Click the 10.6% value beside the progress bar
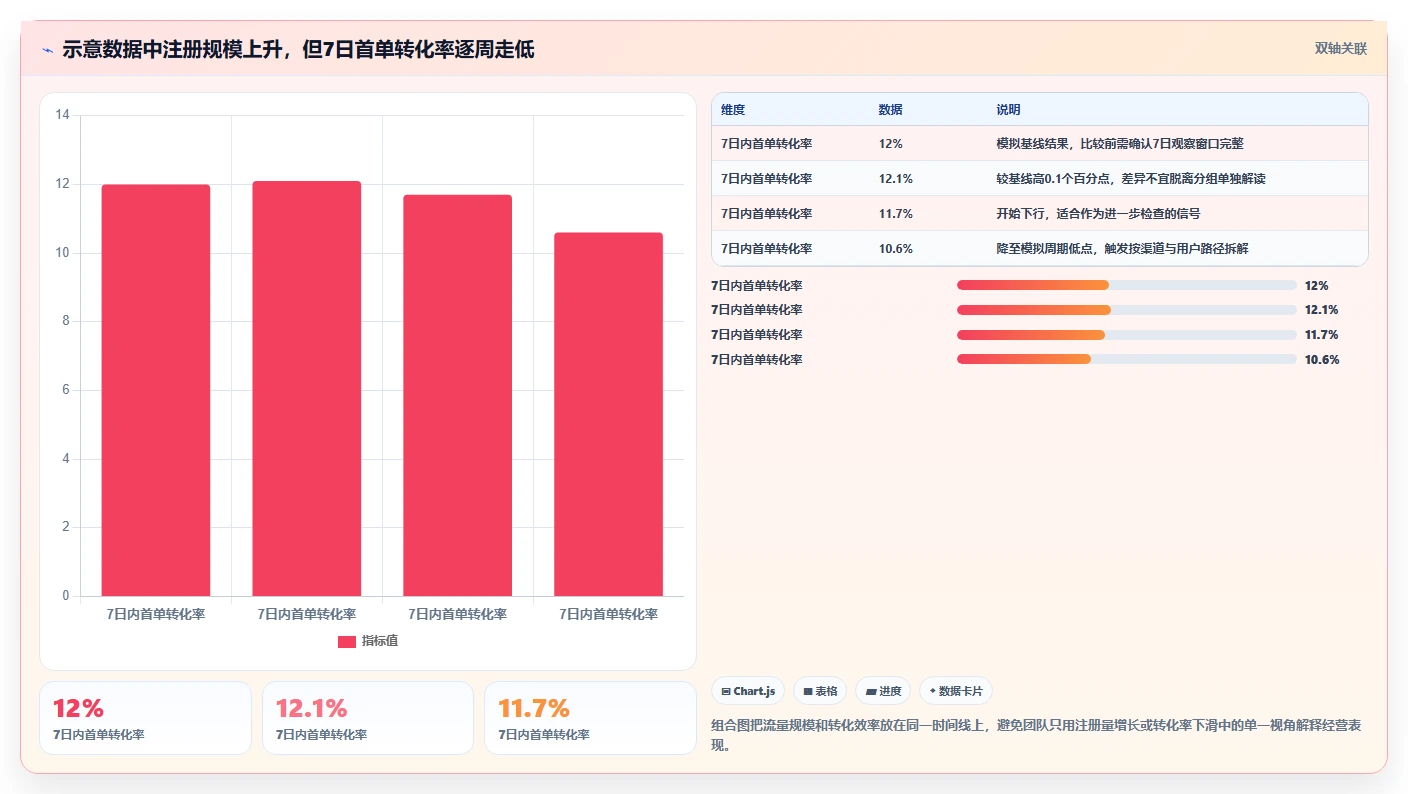The image size is (1408, 794). (1322, 360)
